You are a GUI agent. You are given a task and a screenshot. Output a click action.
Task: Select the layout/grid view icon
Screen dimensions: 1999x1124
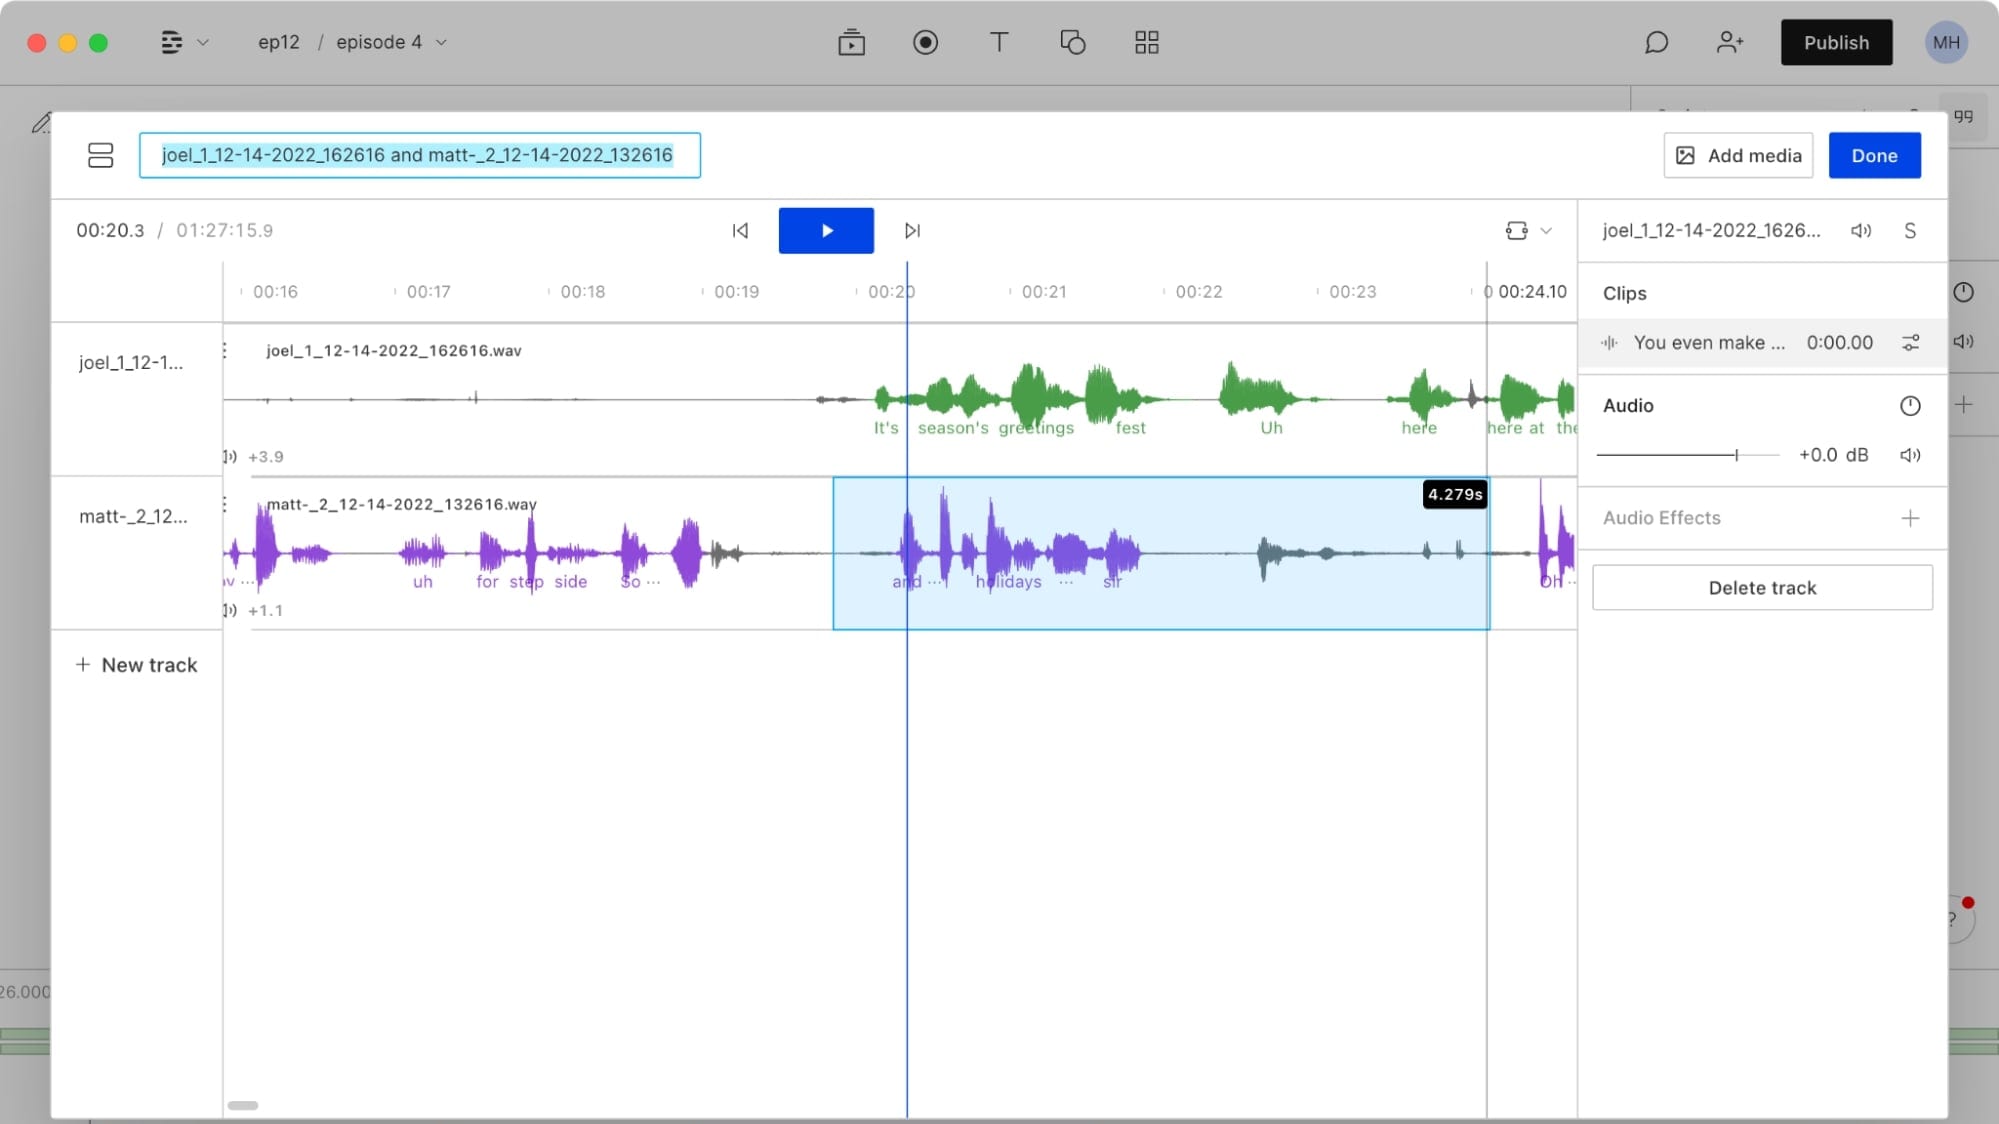coord(1146,43)
